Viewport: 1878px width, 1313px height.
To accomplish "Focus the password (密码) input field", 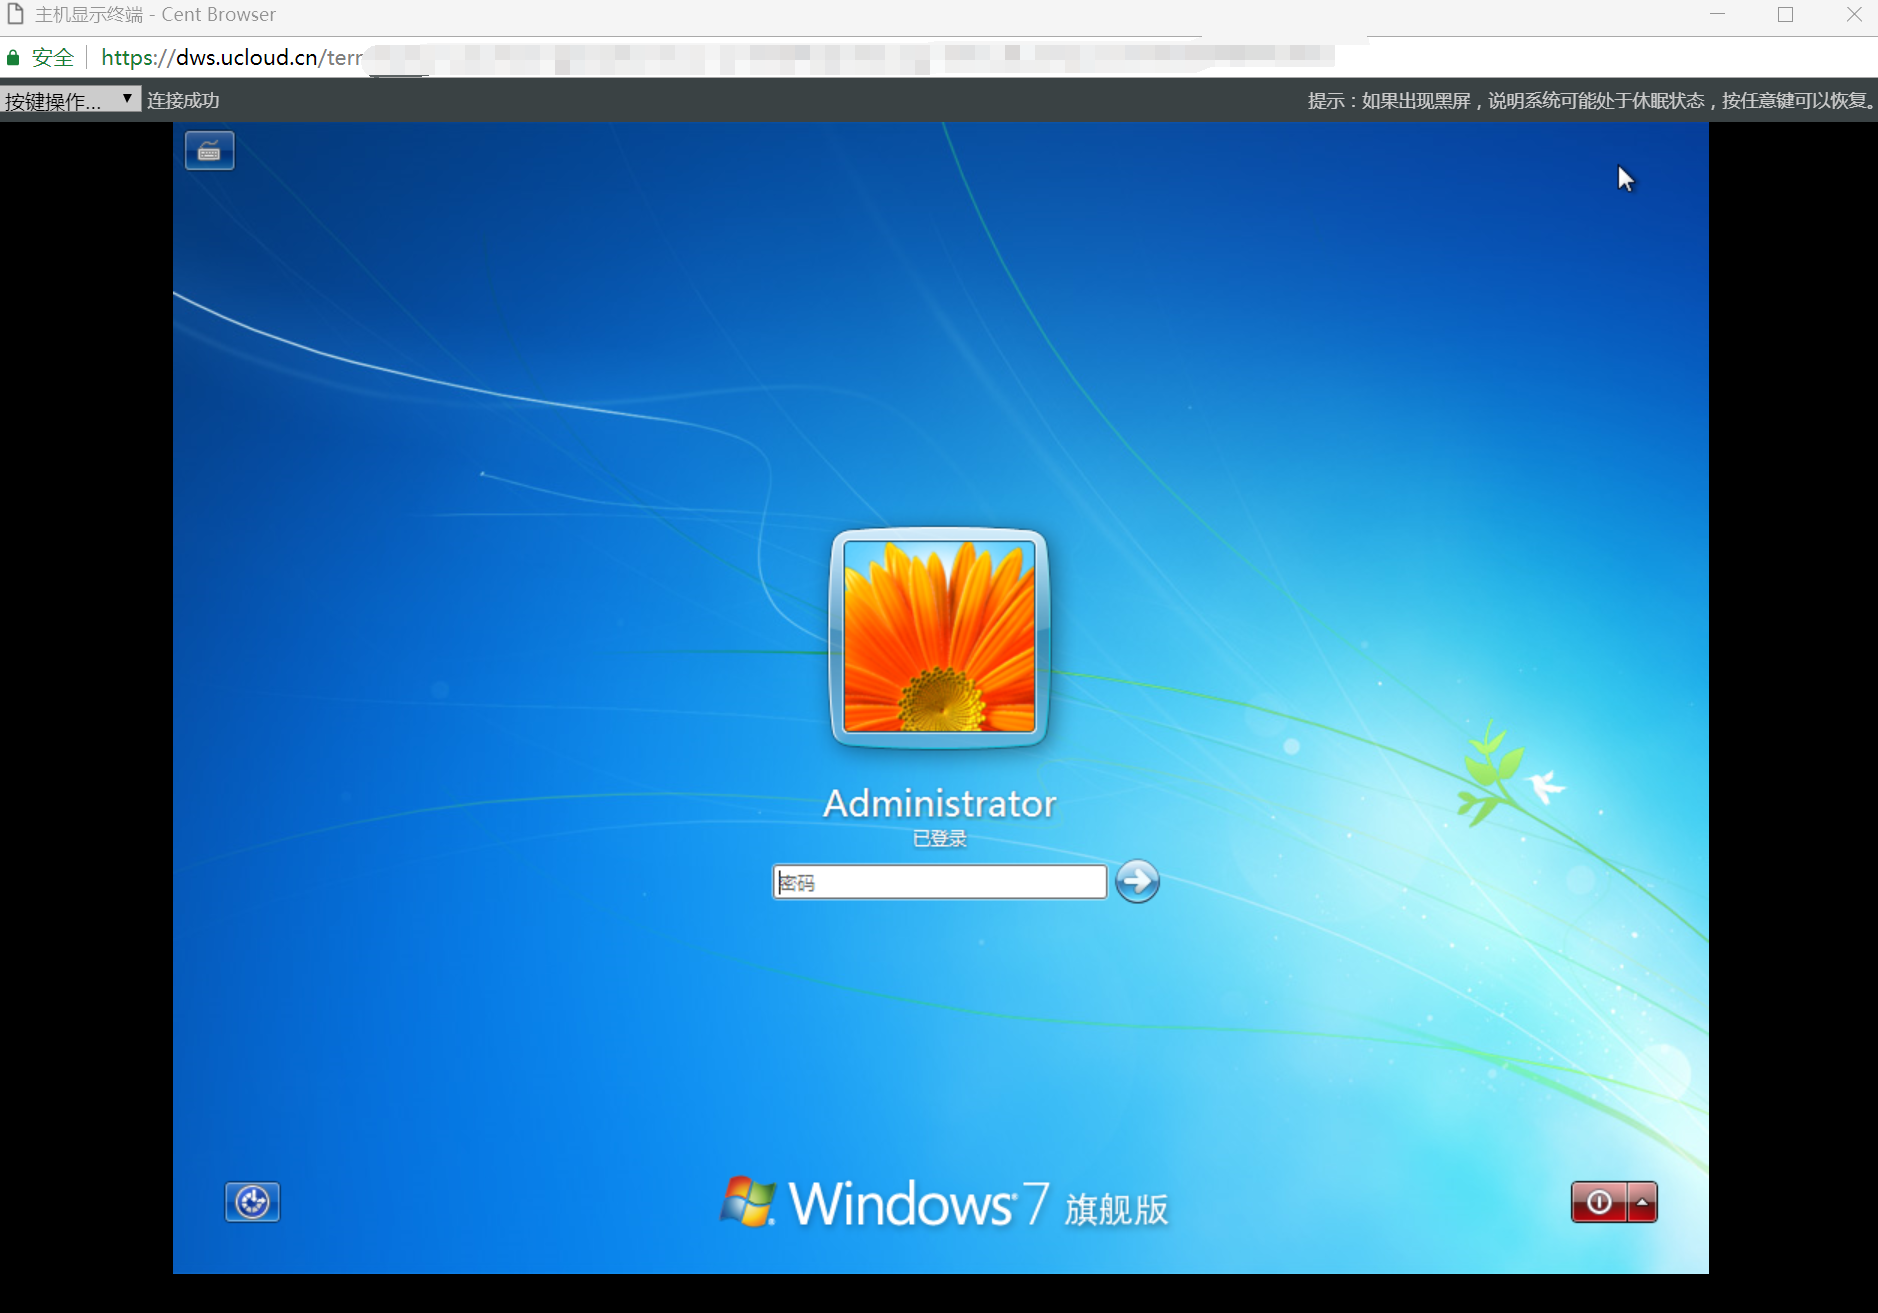I will coord(939,882).
